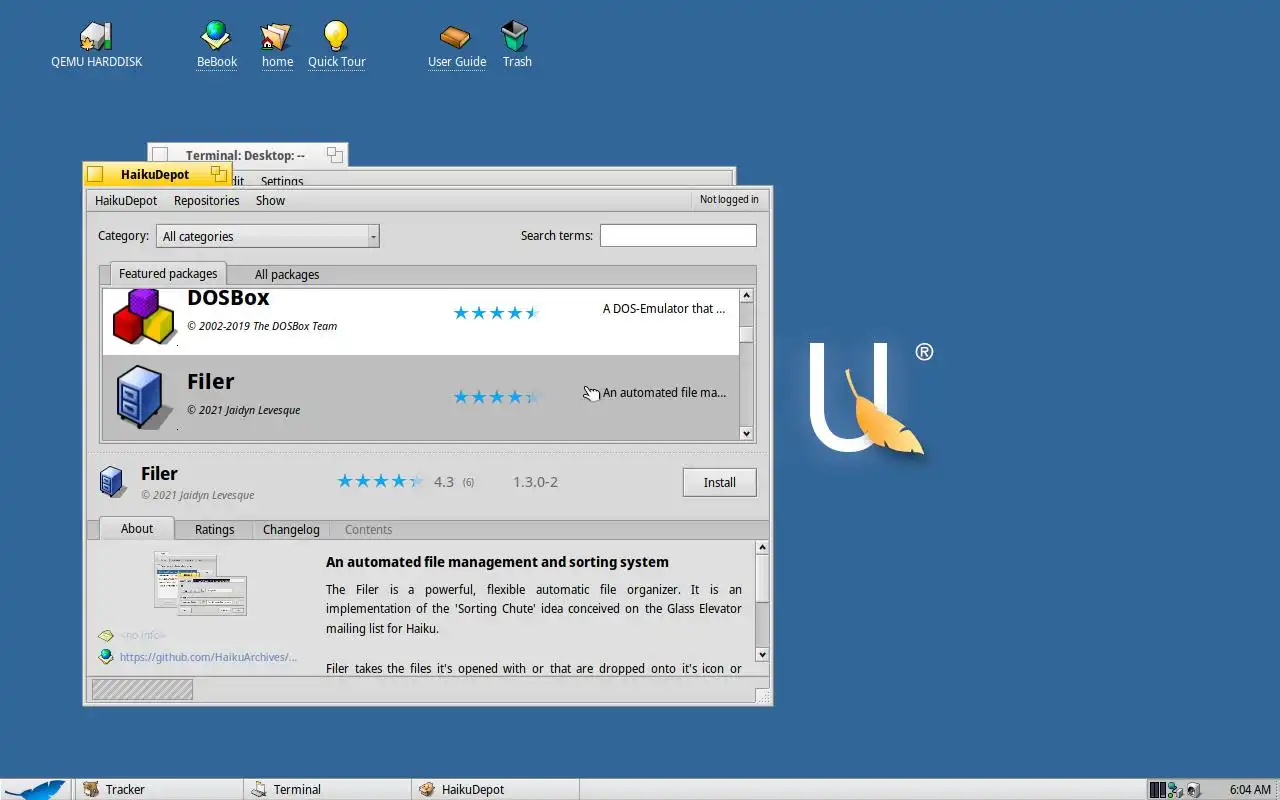Click the network status tray icon
Image resolution: width=1280 pixels, height=800 pixels.
point(1175,790)
